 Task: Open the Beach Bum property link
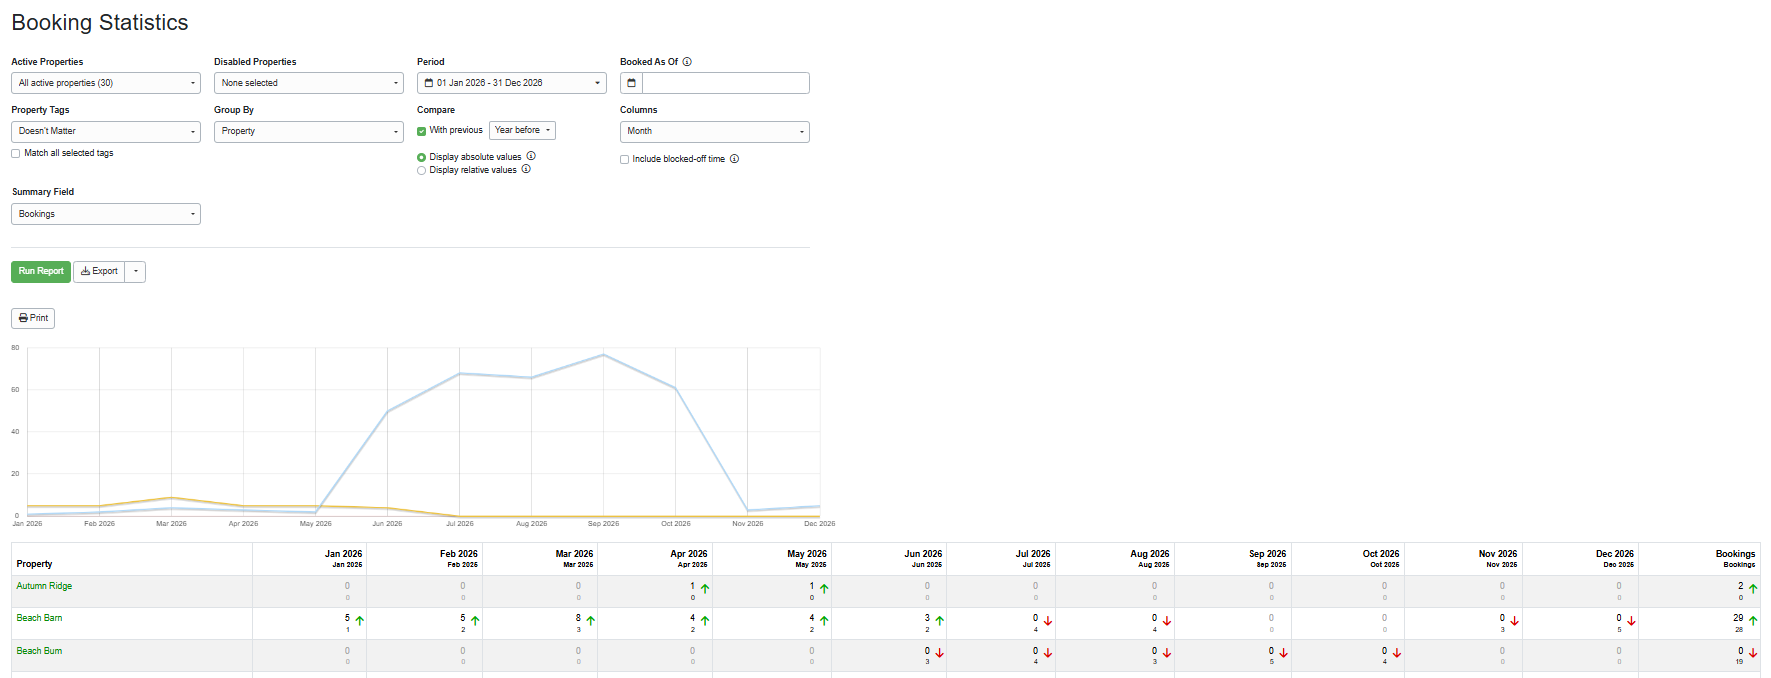point(39,651)
